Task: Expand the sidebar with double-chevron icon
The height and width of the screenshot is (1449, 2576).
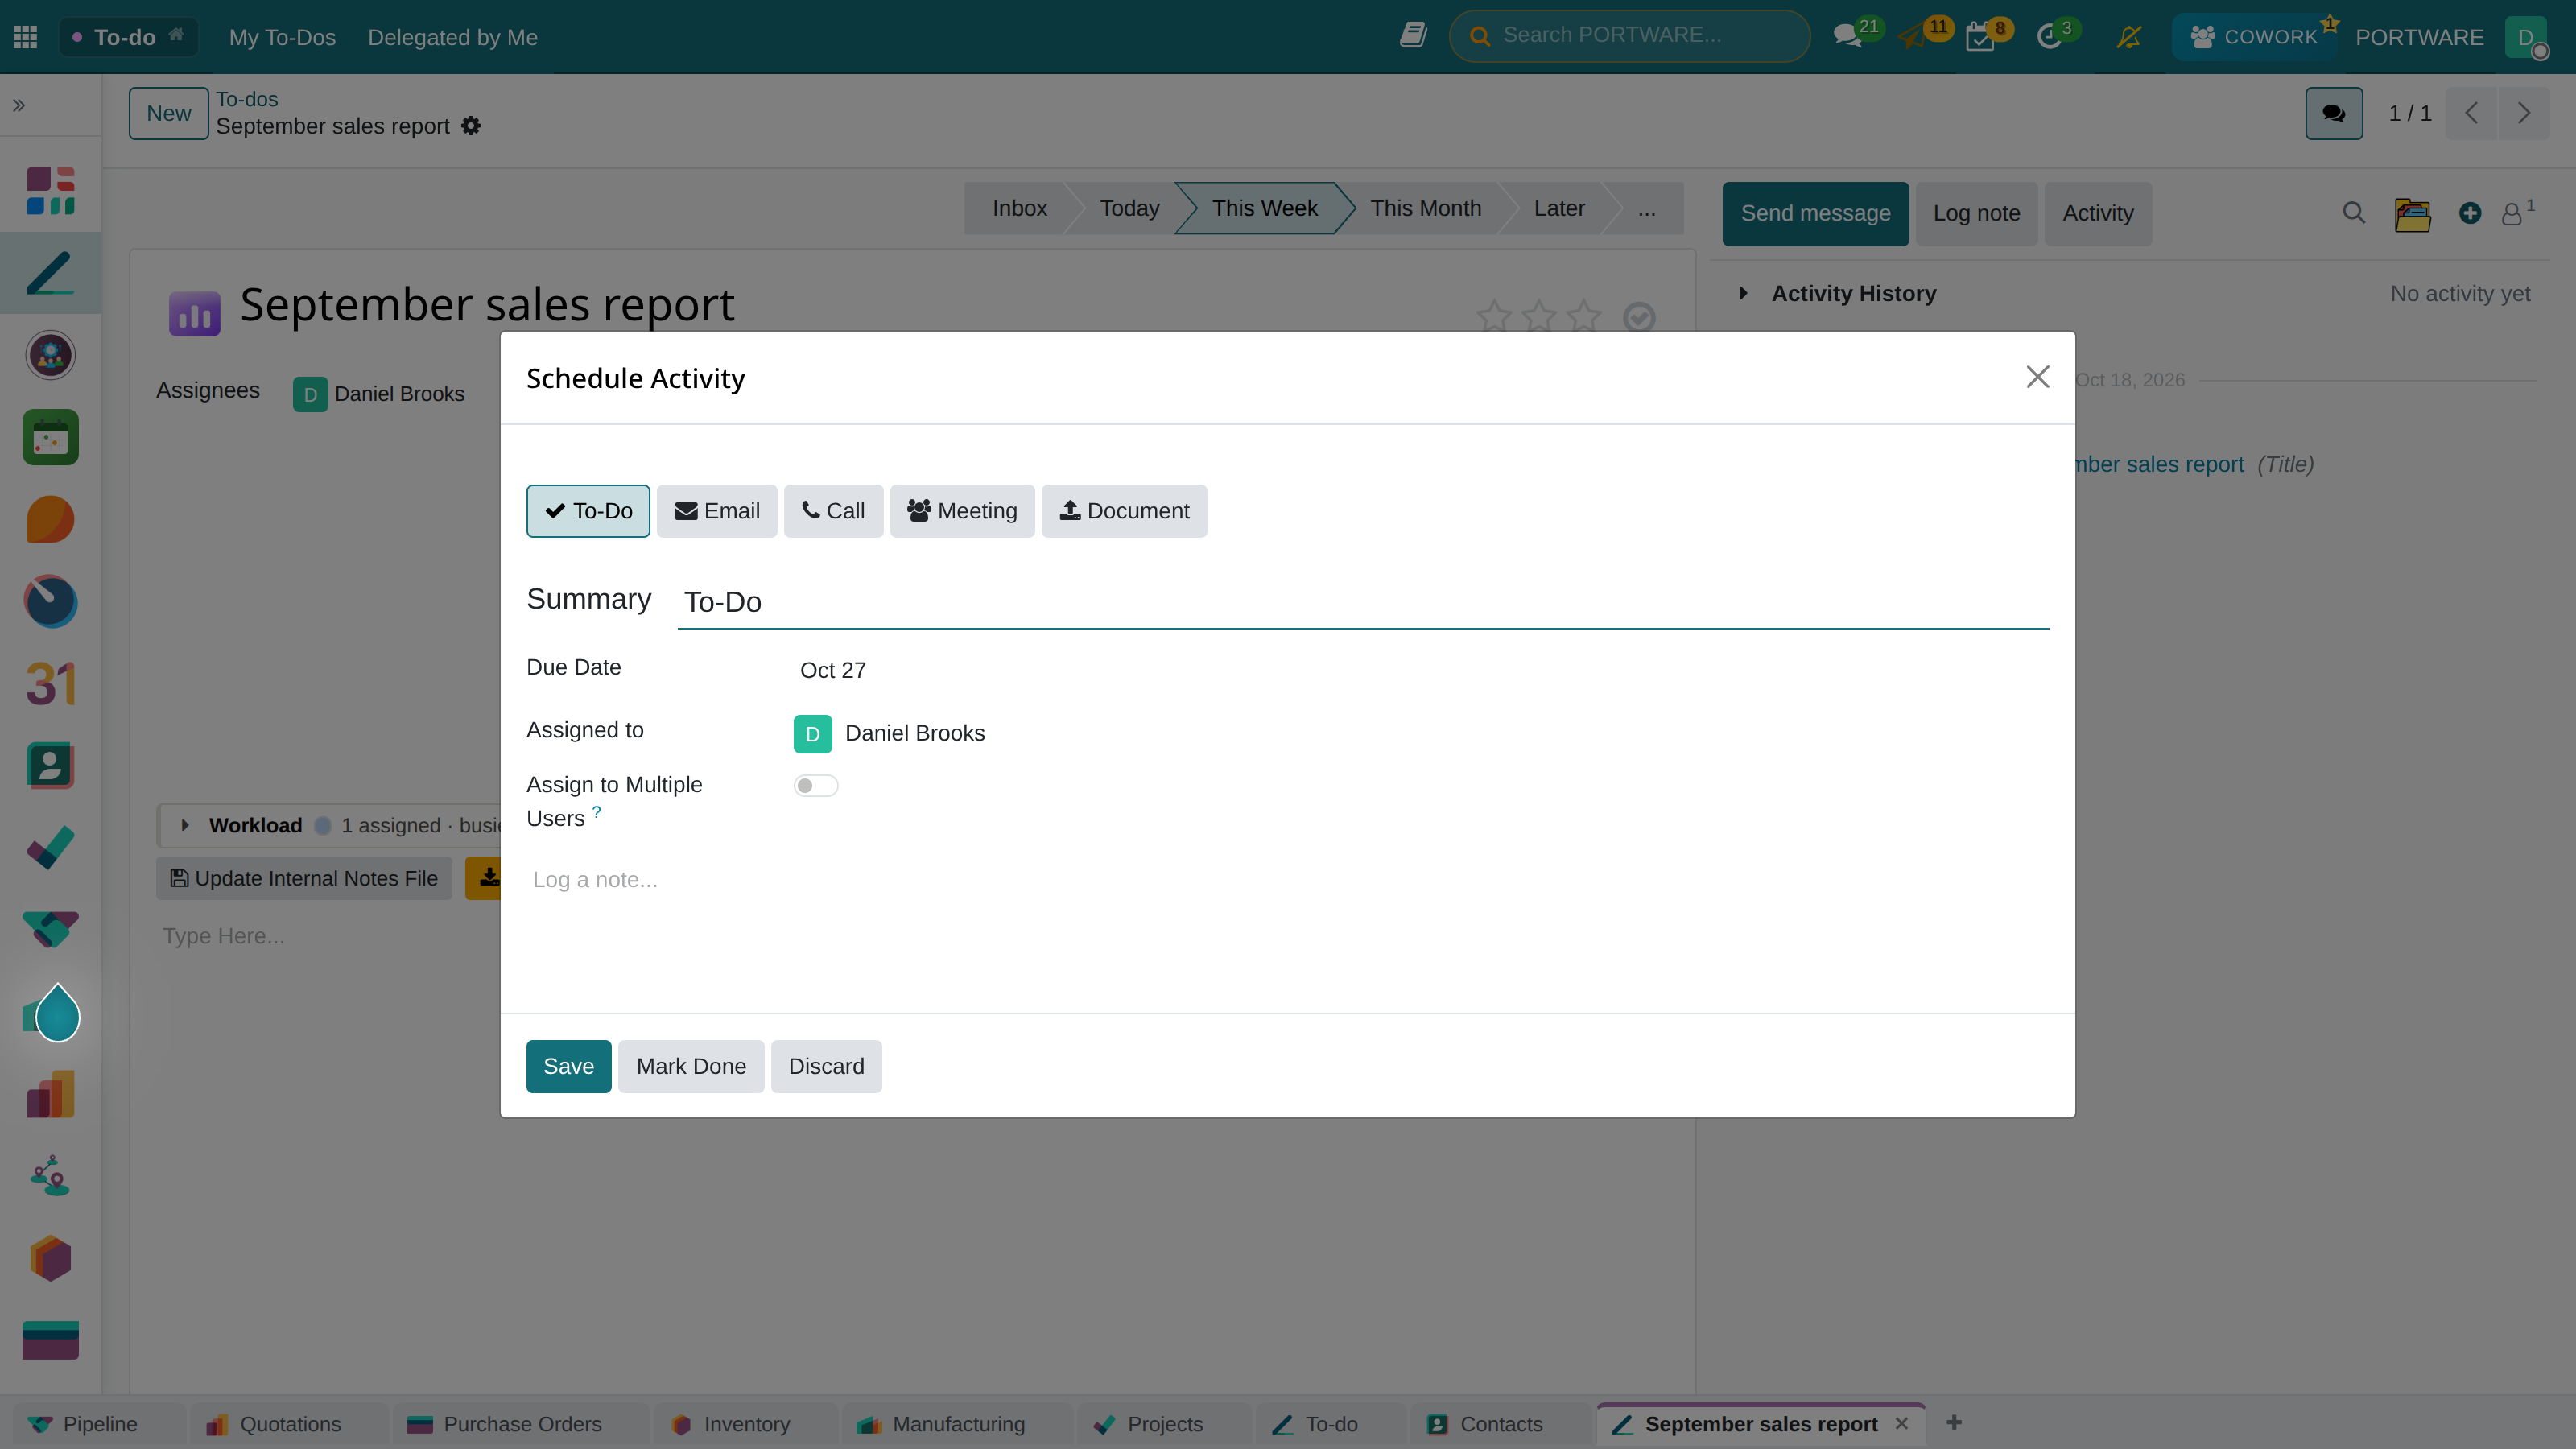Action: coord(19,105)
